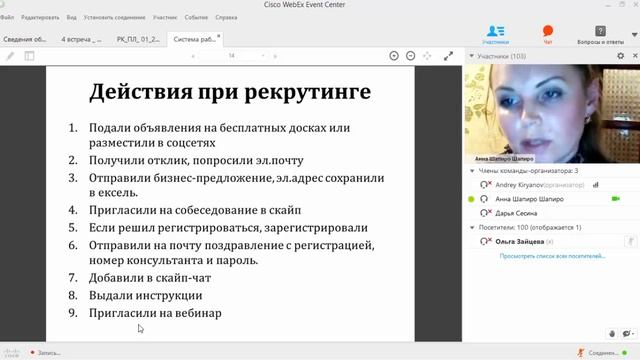The image size is (640, 360).
Task: Click the green camera icon for Анна Шапиро
Action: click(x=616, y=199)
